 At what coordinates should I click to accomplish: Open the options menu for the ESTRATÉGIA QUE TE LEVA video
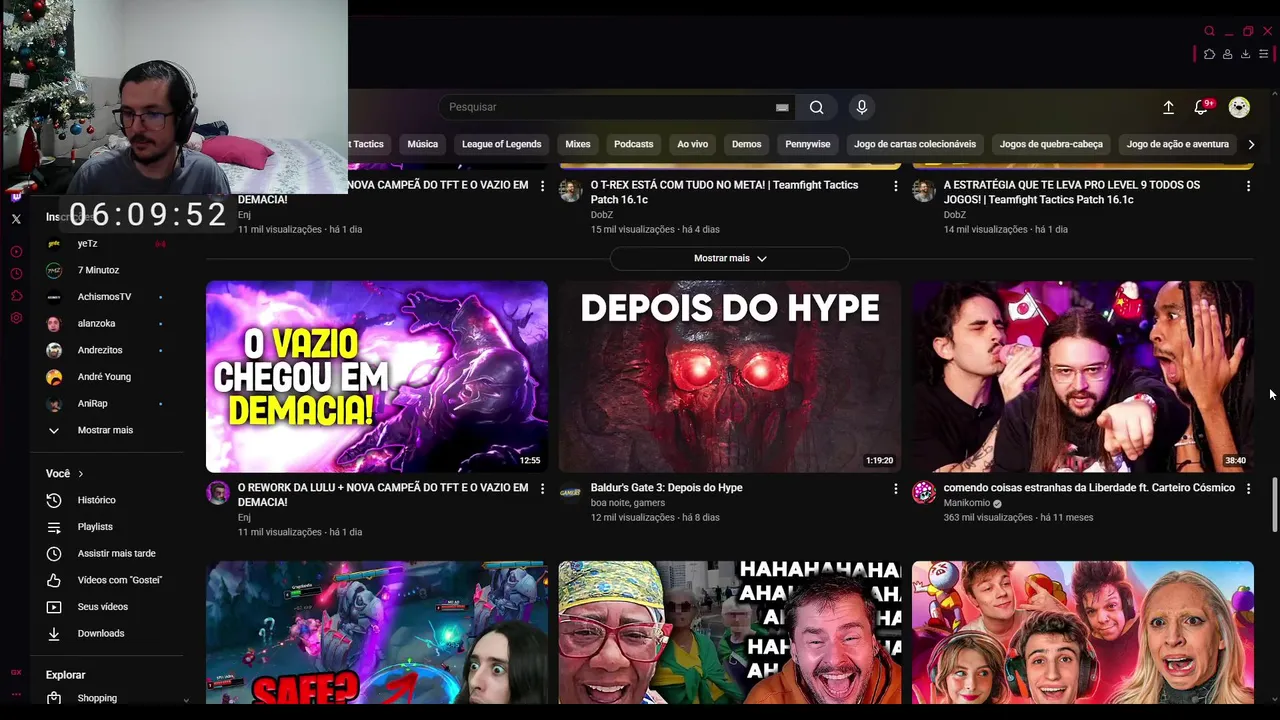coord(1248,186)
